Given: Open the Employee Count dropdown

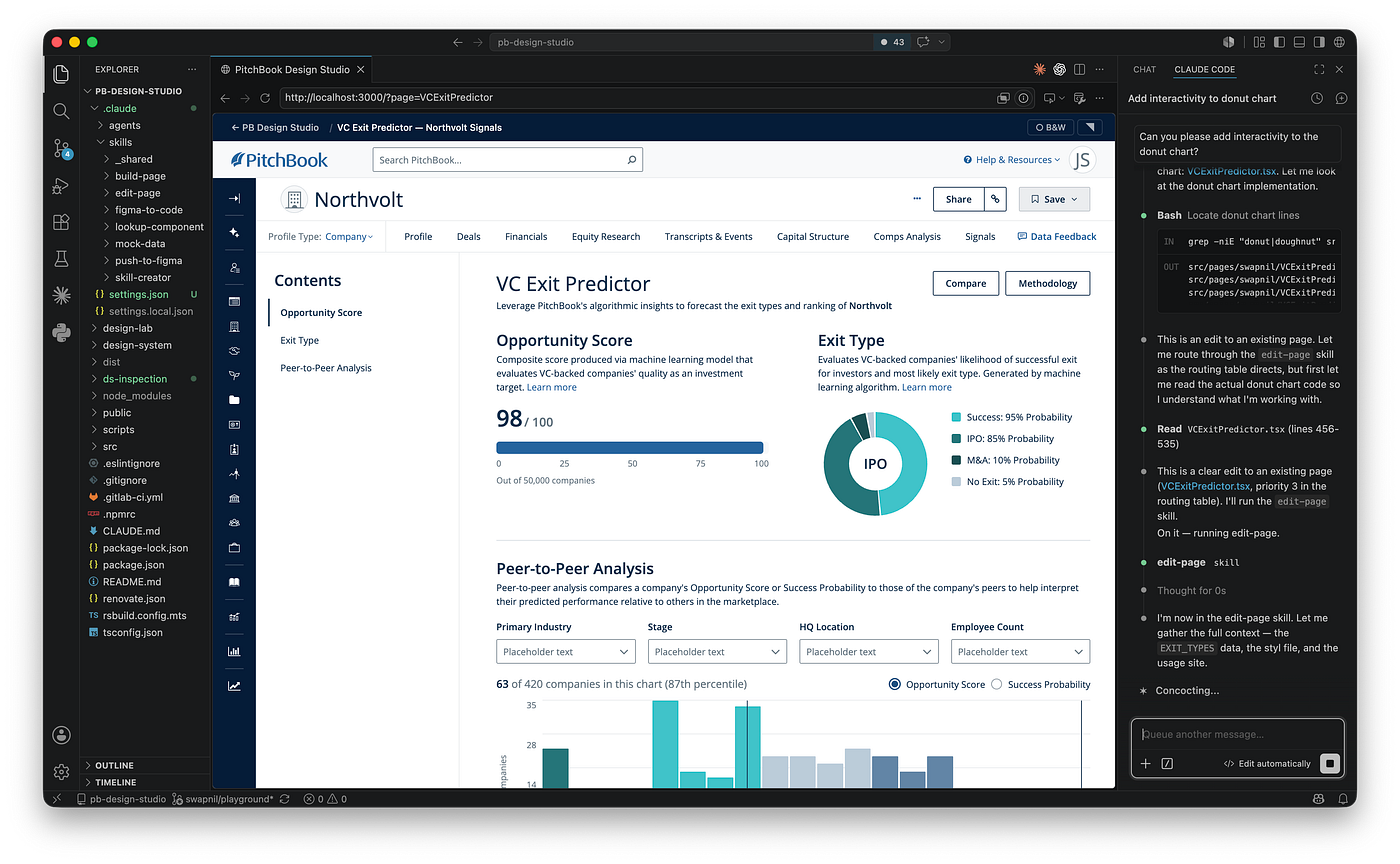Looking at the screenshot, I should (x=1020, y=651).
